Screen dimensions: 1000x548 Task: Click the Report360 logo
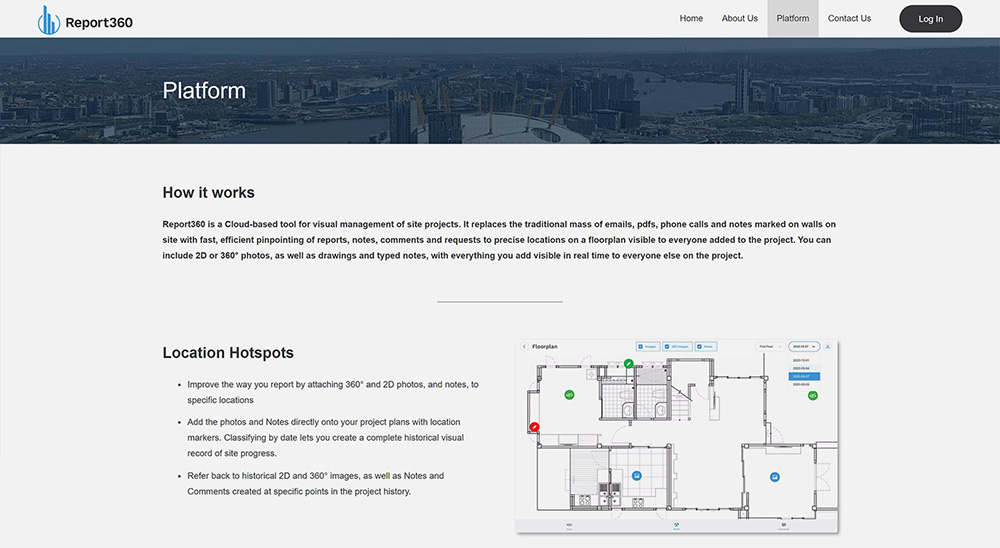pyautogui.click(x=85, y=20)
